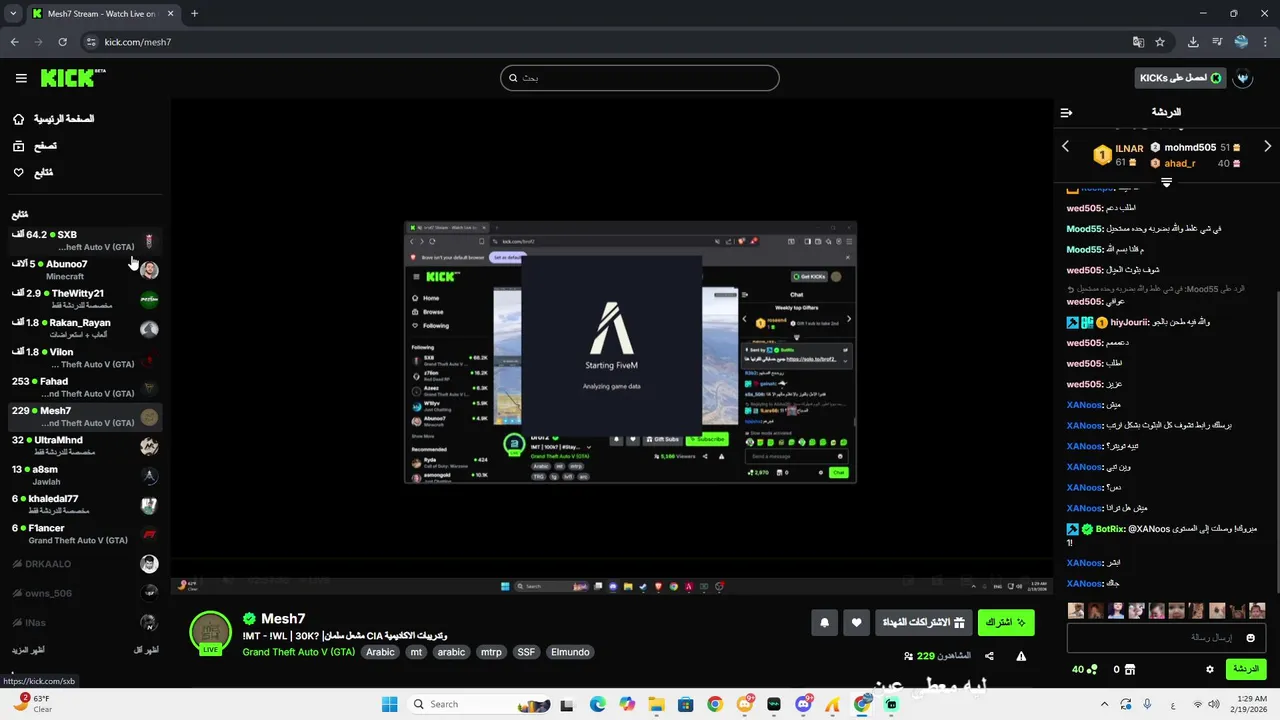Click the Grand Theft Auto V category link
1280x720 pixels.
coord(299,652)
